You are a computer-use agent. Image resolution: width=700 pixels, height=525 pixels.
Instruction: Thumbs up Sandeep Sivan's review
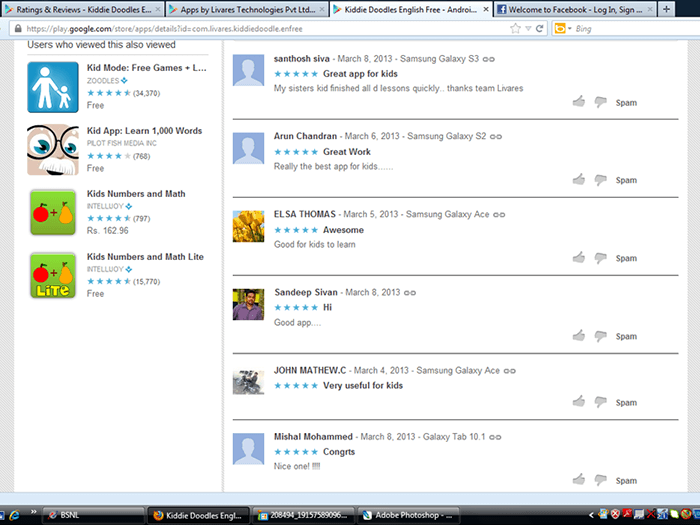point(579,335)
